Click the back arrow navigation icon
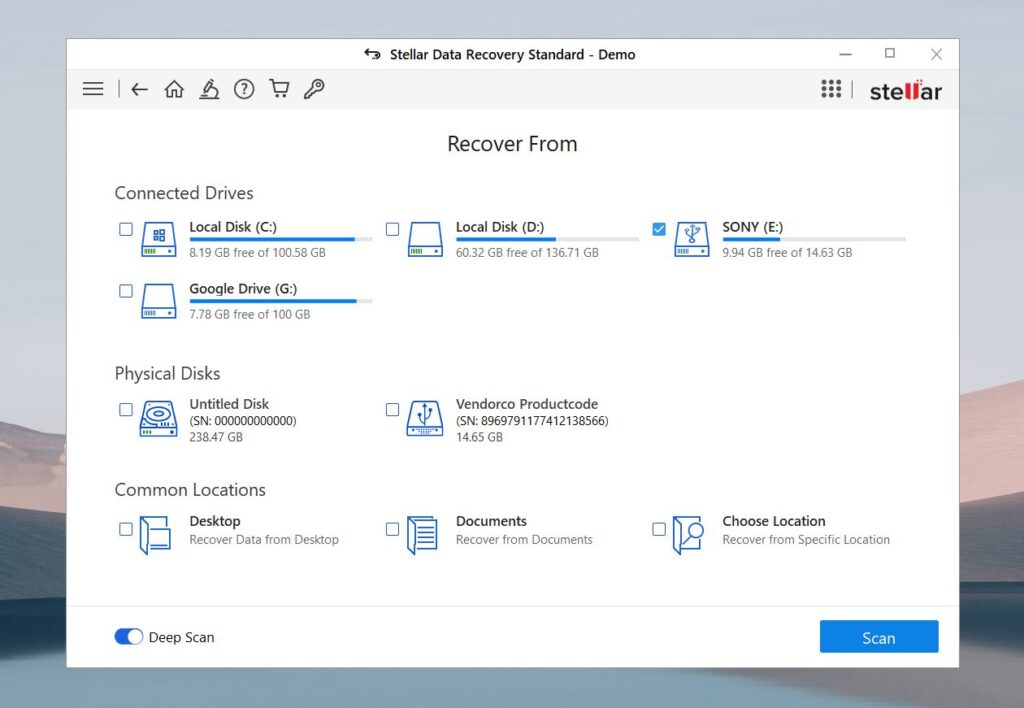The height and width of the screenshot is (708, 1024). click(x=139, y=89)
